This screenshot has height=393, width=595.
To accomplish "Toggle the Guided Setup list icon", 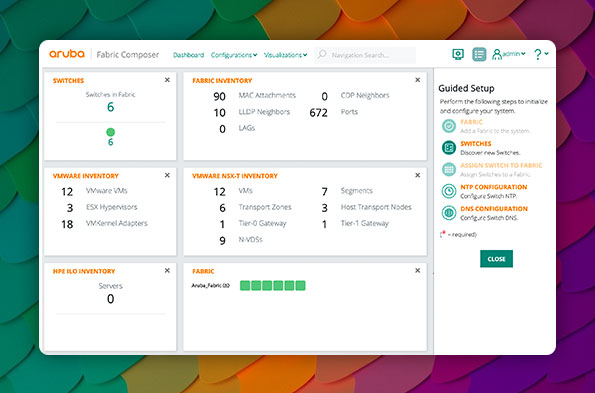I will [479, 54].
